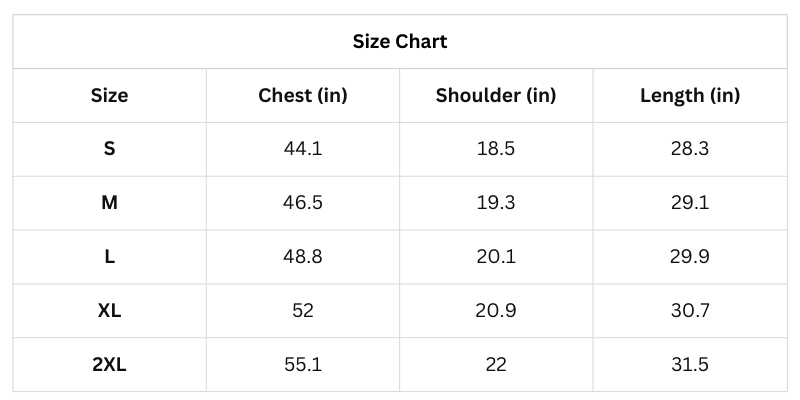Click the Size Chart title
800x400 pixels.
[400, 42]
